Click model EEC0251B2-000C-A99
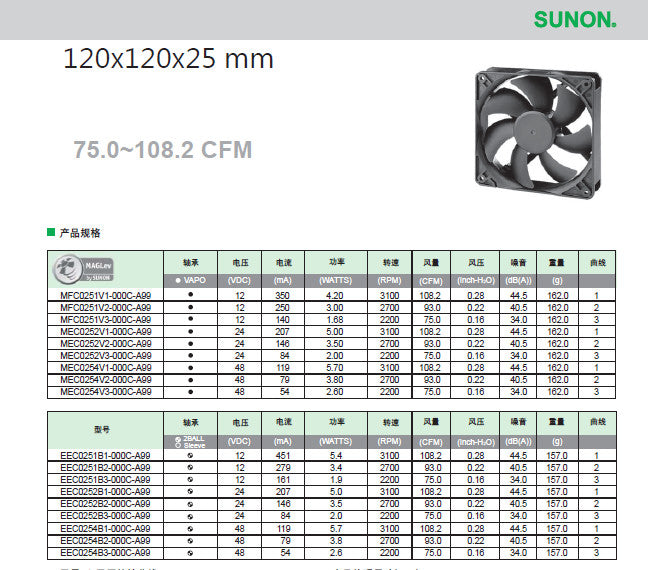 click(105, 467)
